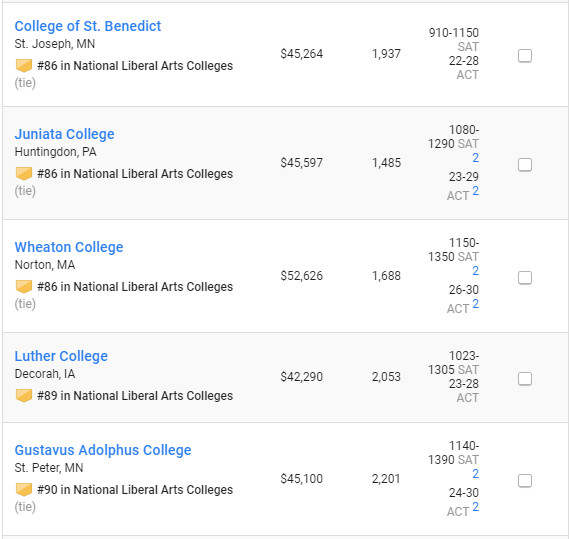Click the ranking badge icon for Juniata College
Screen dimensions: 570x539
coord(24,174)
